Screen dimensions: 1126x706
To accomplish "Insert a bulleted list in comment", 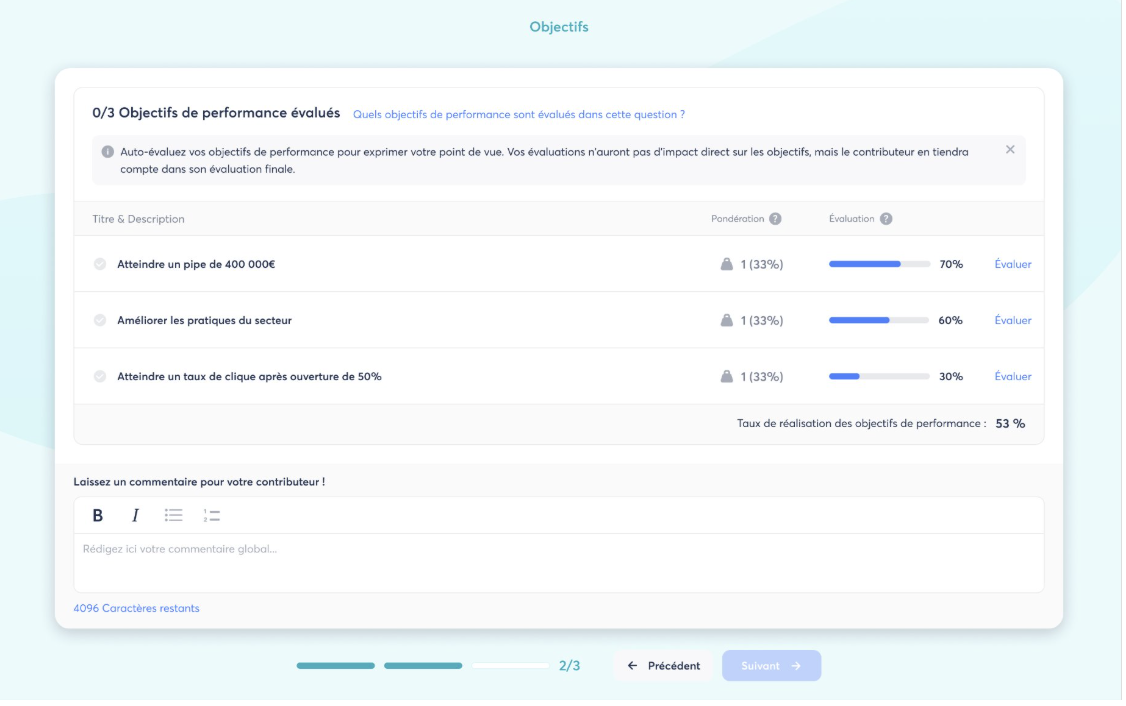I will (174, 516).
